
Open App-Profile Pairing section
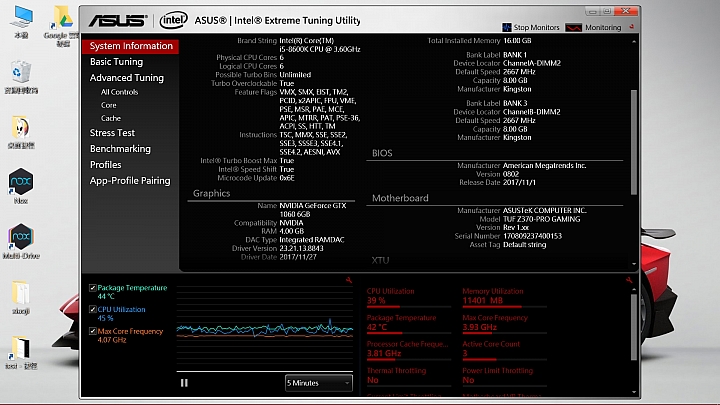click(x=130, y=180)
